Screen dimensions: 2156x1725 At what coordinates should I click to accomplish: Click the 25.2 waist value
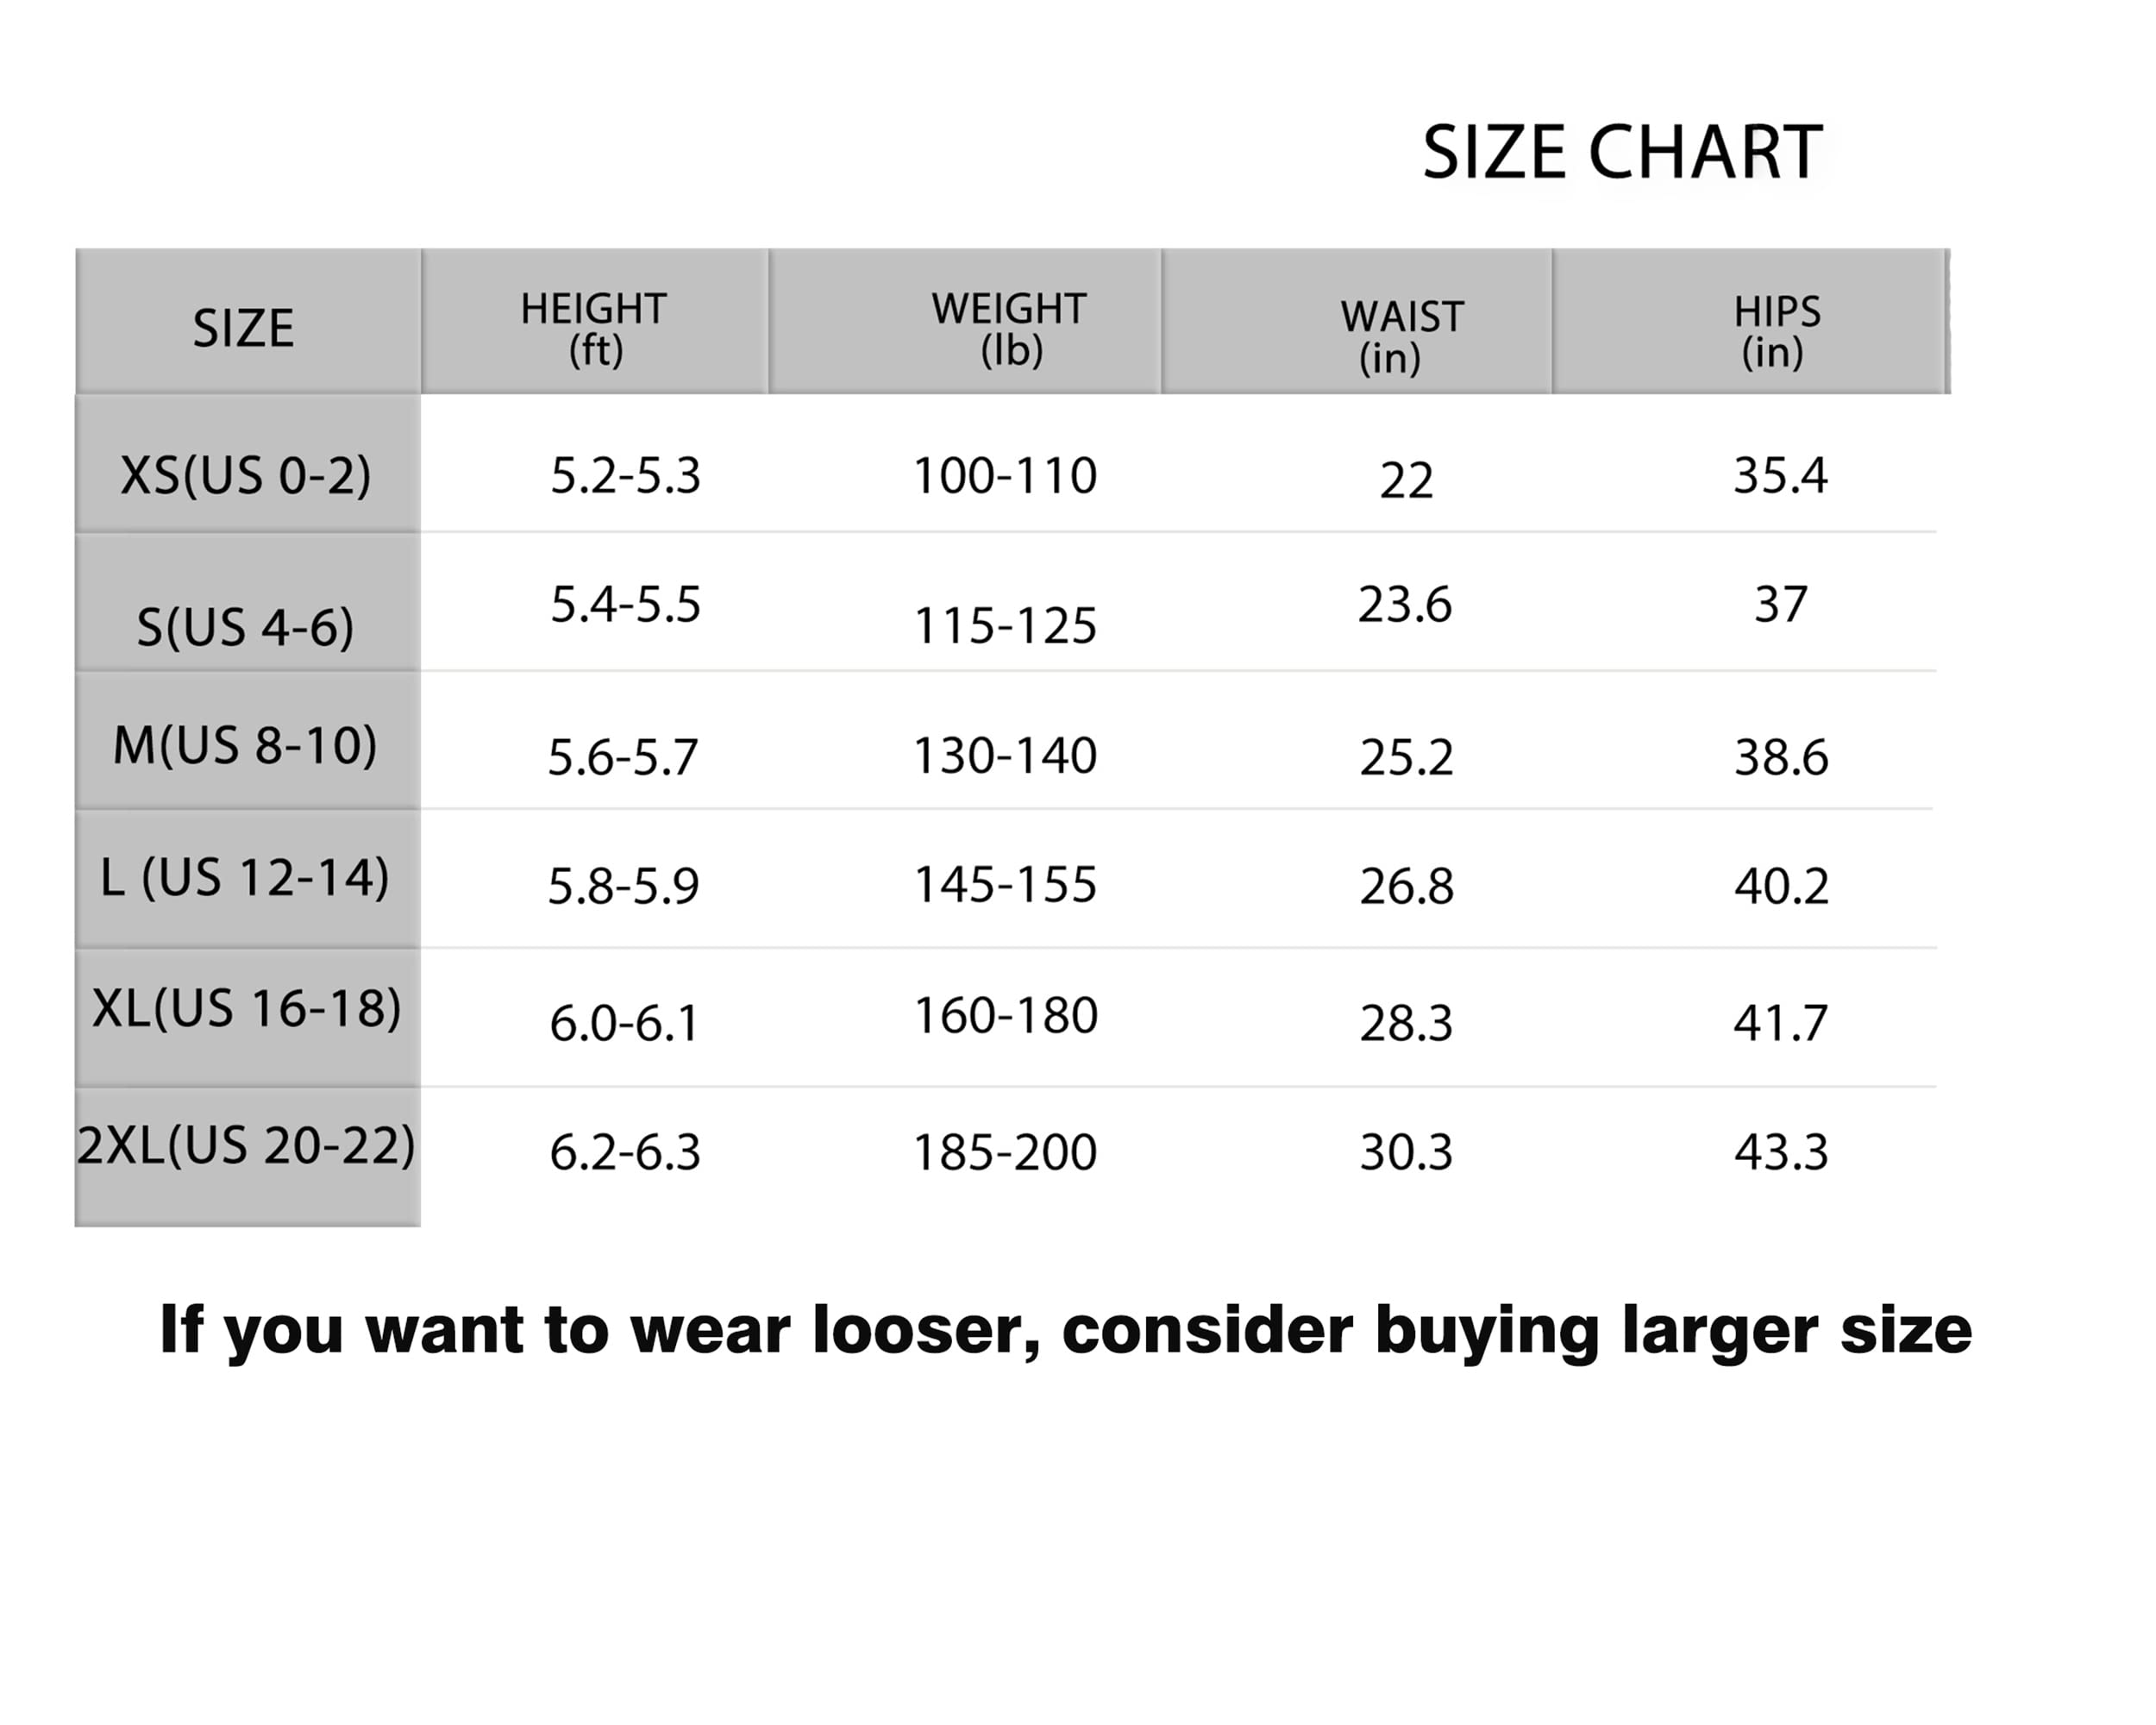pyautogui.click(x=1405, y=757)
